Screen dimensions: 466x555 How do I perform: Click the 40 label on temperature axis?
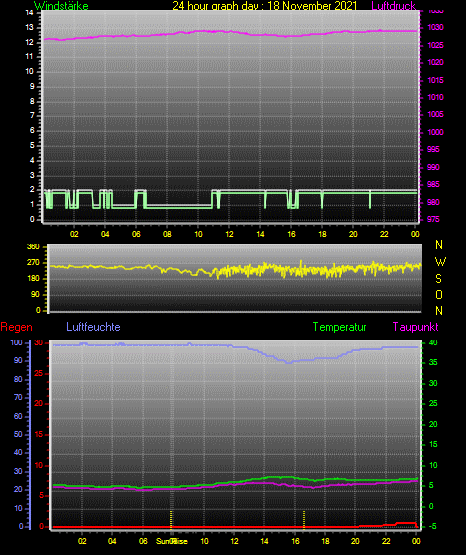click(x=433, y=342)
